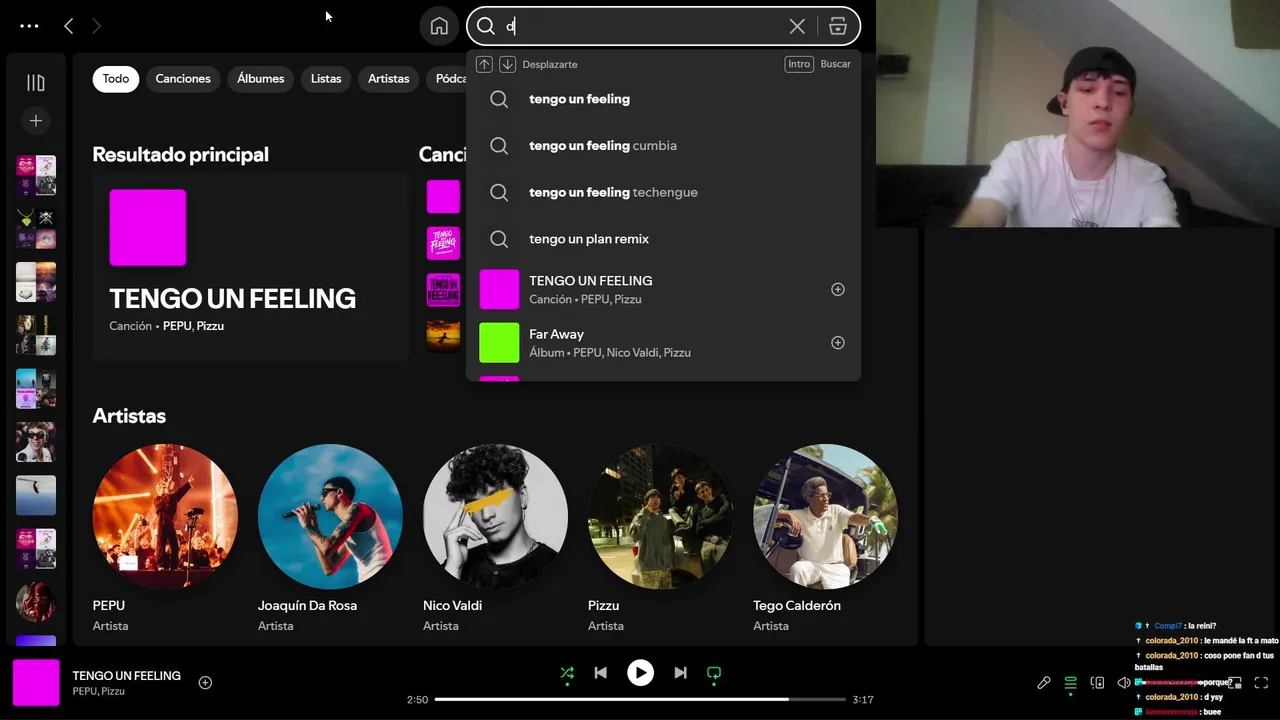Skip to the previous track
Screen dimensions: 1280x720
[x=600, y=673]
